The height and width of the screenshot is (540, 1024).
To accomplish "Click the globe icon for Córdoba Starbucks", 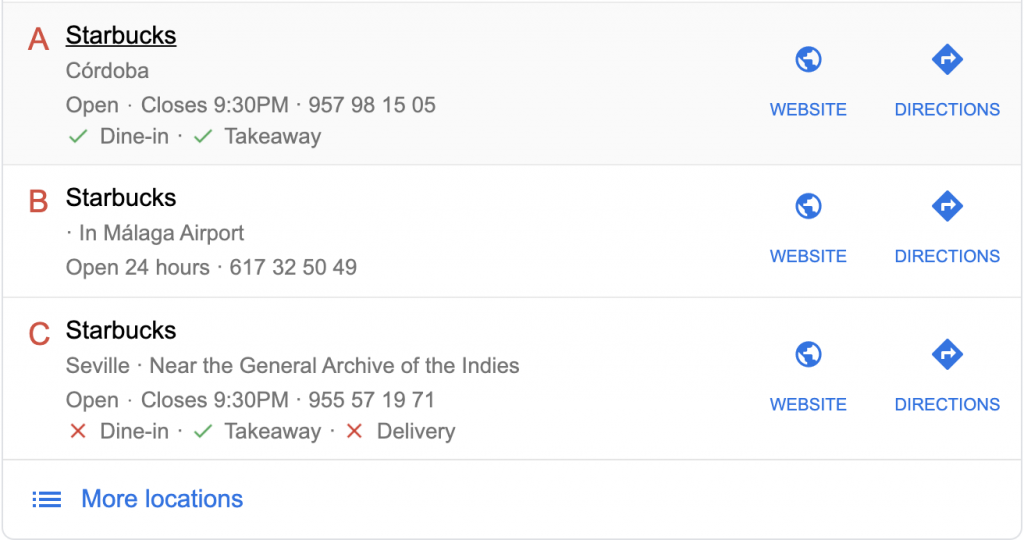I will (x=808, y=60).
